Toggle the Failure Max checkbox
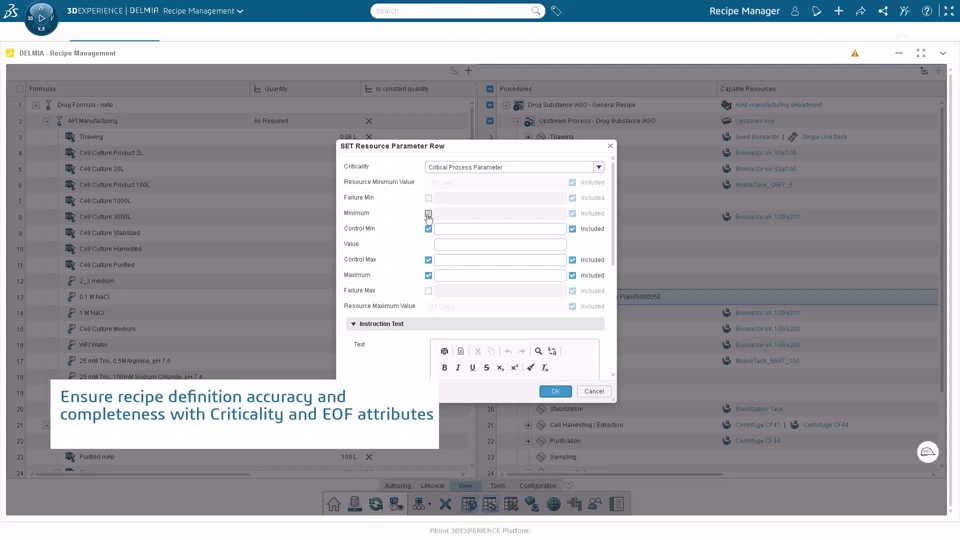The height and width of the screenshot is (540, 960). [429, 291]
